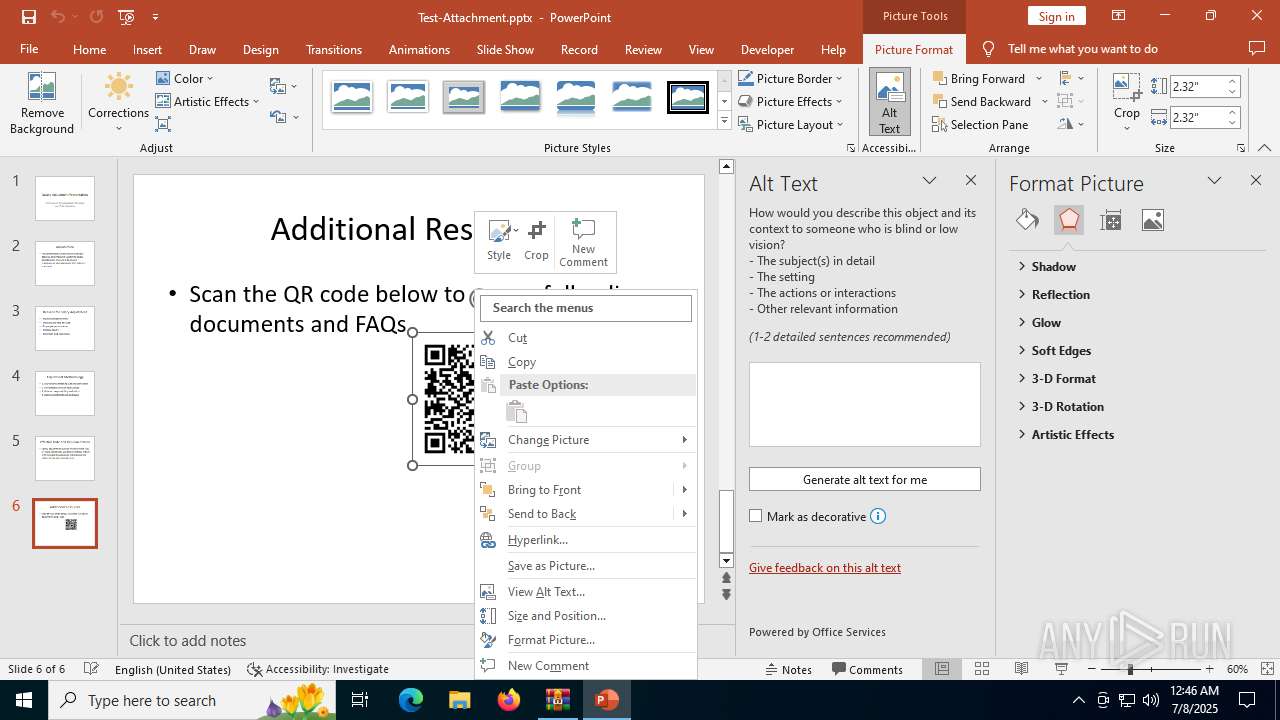
Task: Click Task View icon on taskbar
Action: (360, 700)
